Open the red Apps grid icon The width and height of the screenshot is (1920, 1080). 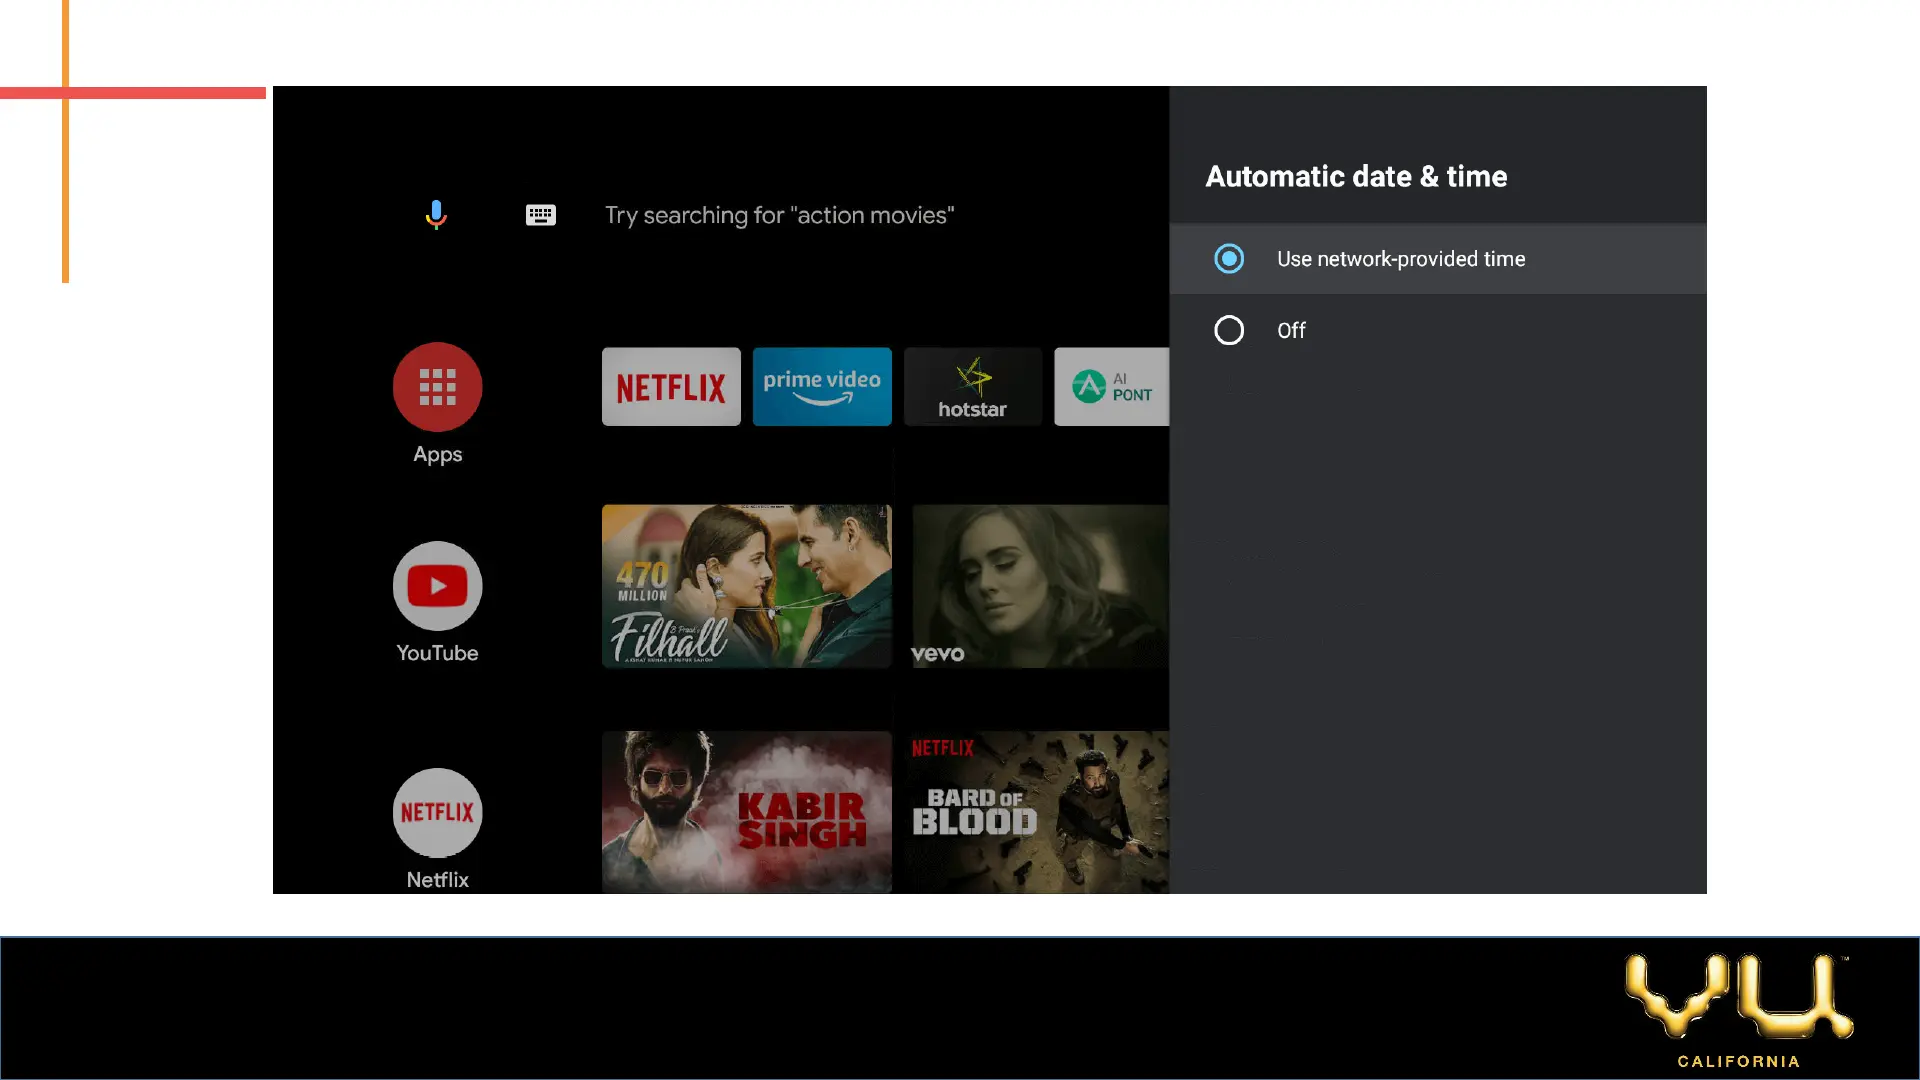[437, 387]
